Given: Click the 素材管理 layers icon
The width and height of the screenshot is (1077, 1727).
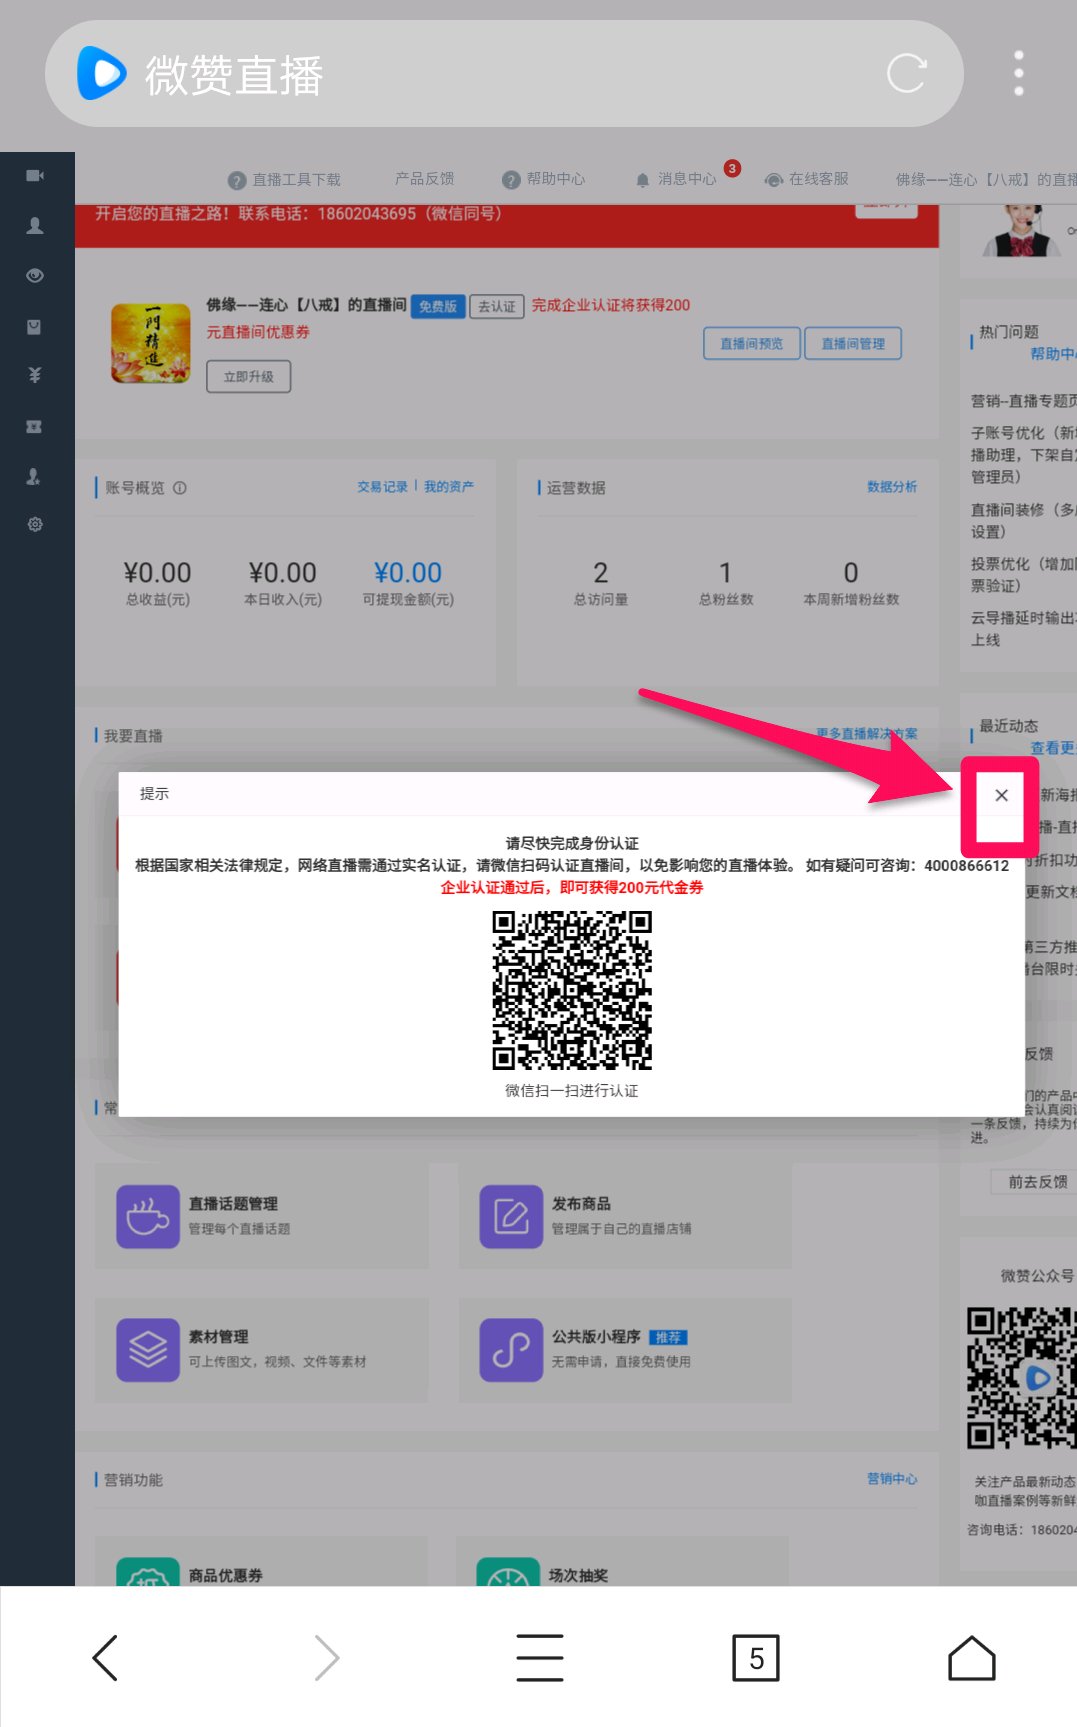Looking at the screenshot, I should coord(148,1350).
